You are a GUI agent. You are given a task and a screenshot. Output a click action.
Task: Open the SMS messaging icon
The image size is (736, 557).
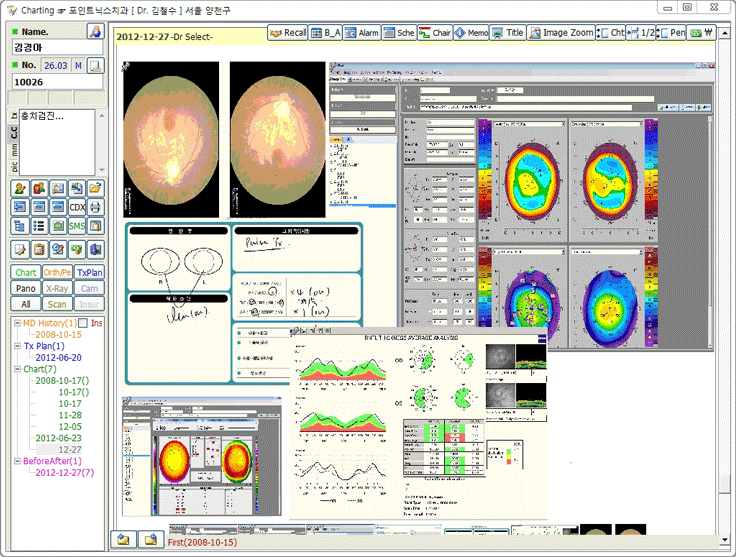[x=76, y=225]
